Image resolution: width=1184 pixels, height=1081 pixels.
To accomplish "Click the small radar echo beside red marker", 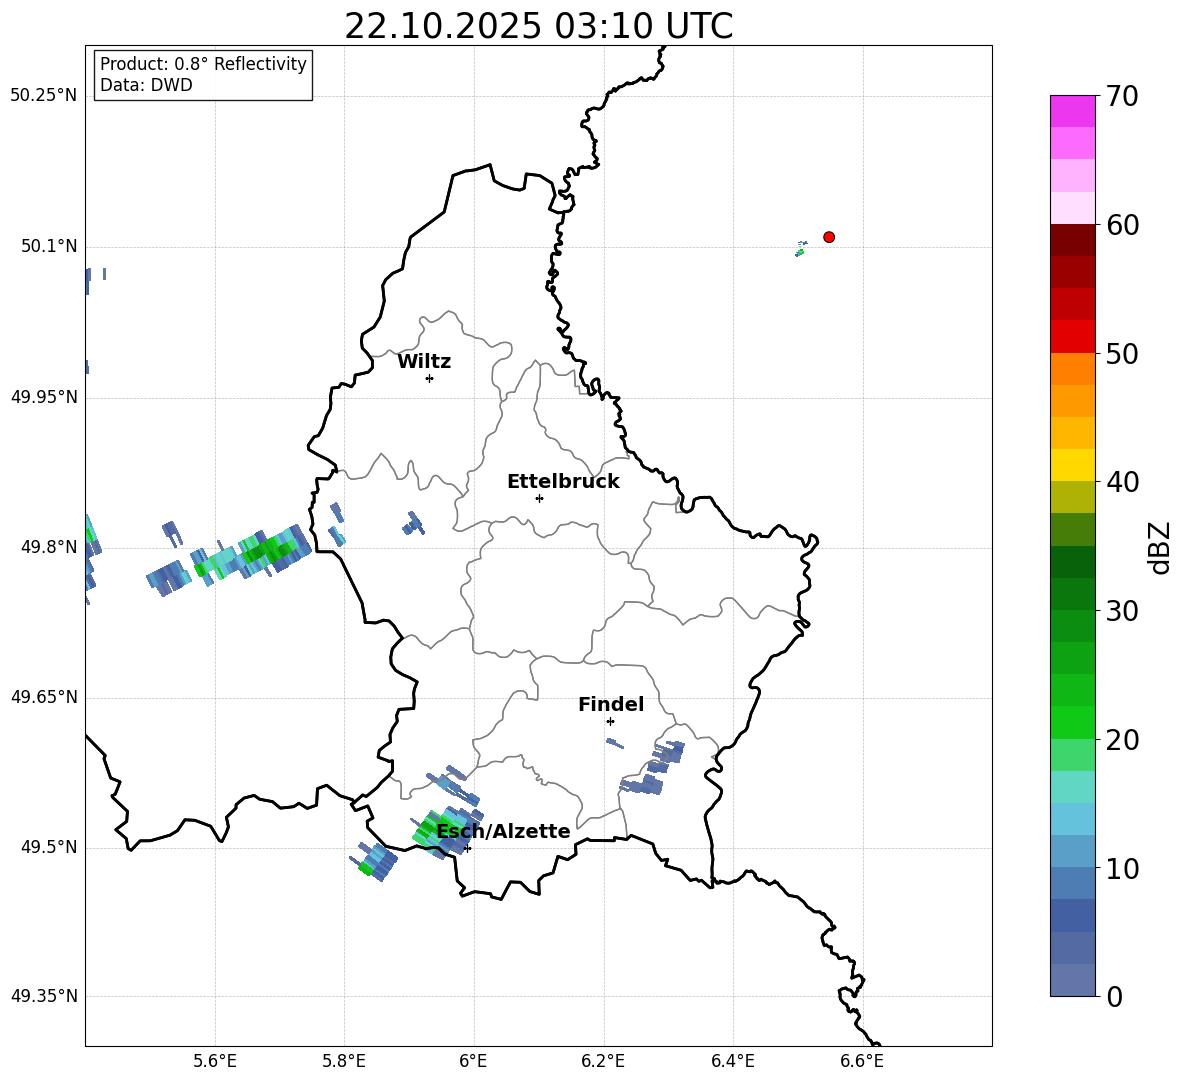I will [x=800, y=248].
